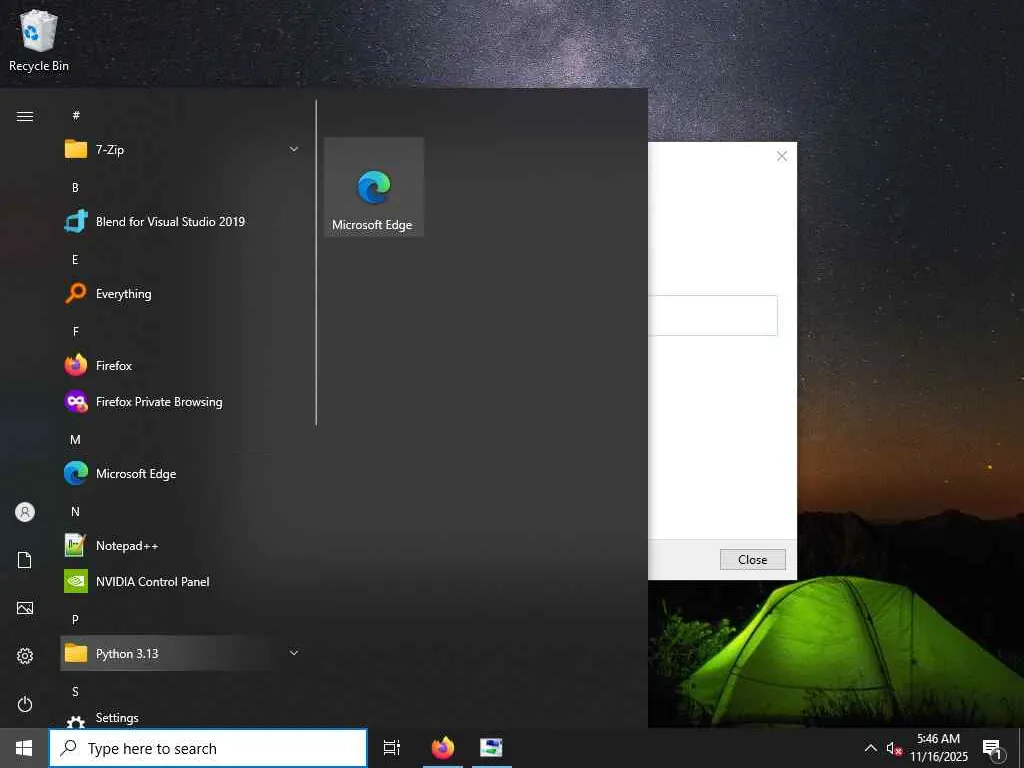Click the X button on the dialog
This screenshot has width=1024, height=768.
tap(782, 156)
